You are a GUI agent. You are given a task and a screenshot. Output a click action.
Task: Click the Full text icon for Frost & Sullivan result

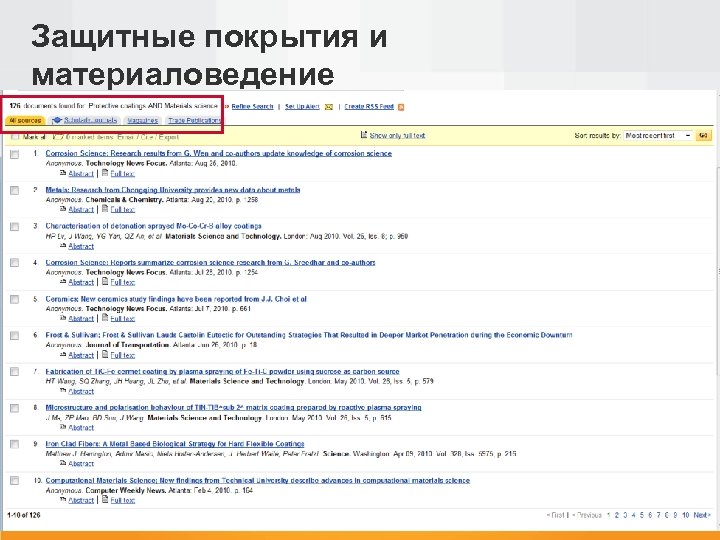coord(105,354)
